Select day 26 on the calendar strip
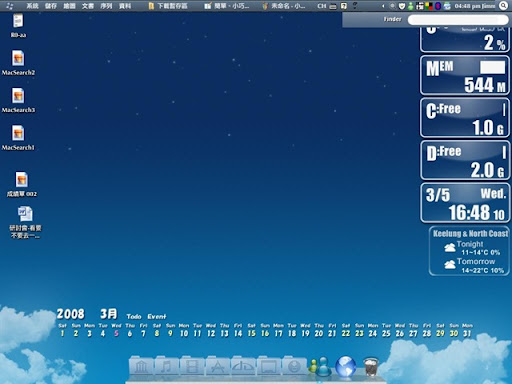 400,333
